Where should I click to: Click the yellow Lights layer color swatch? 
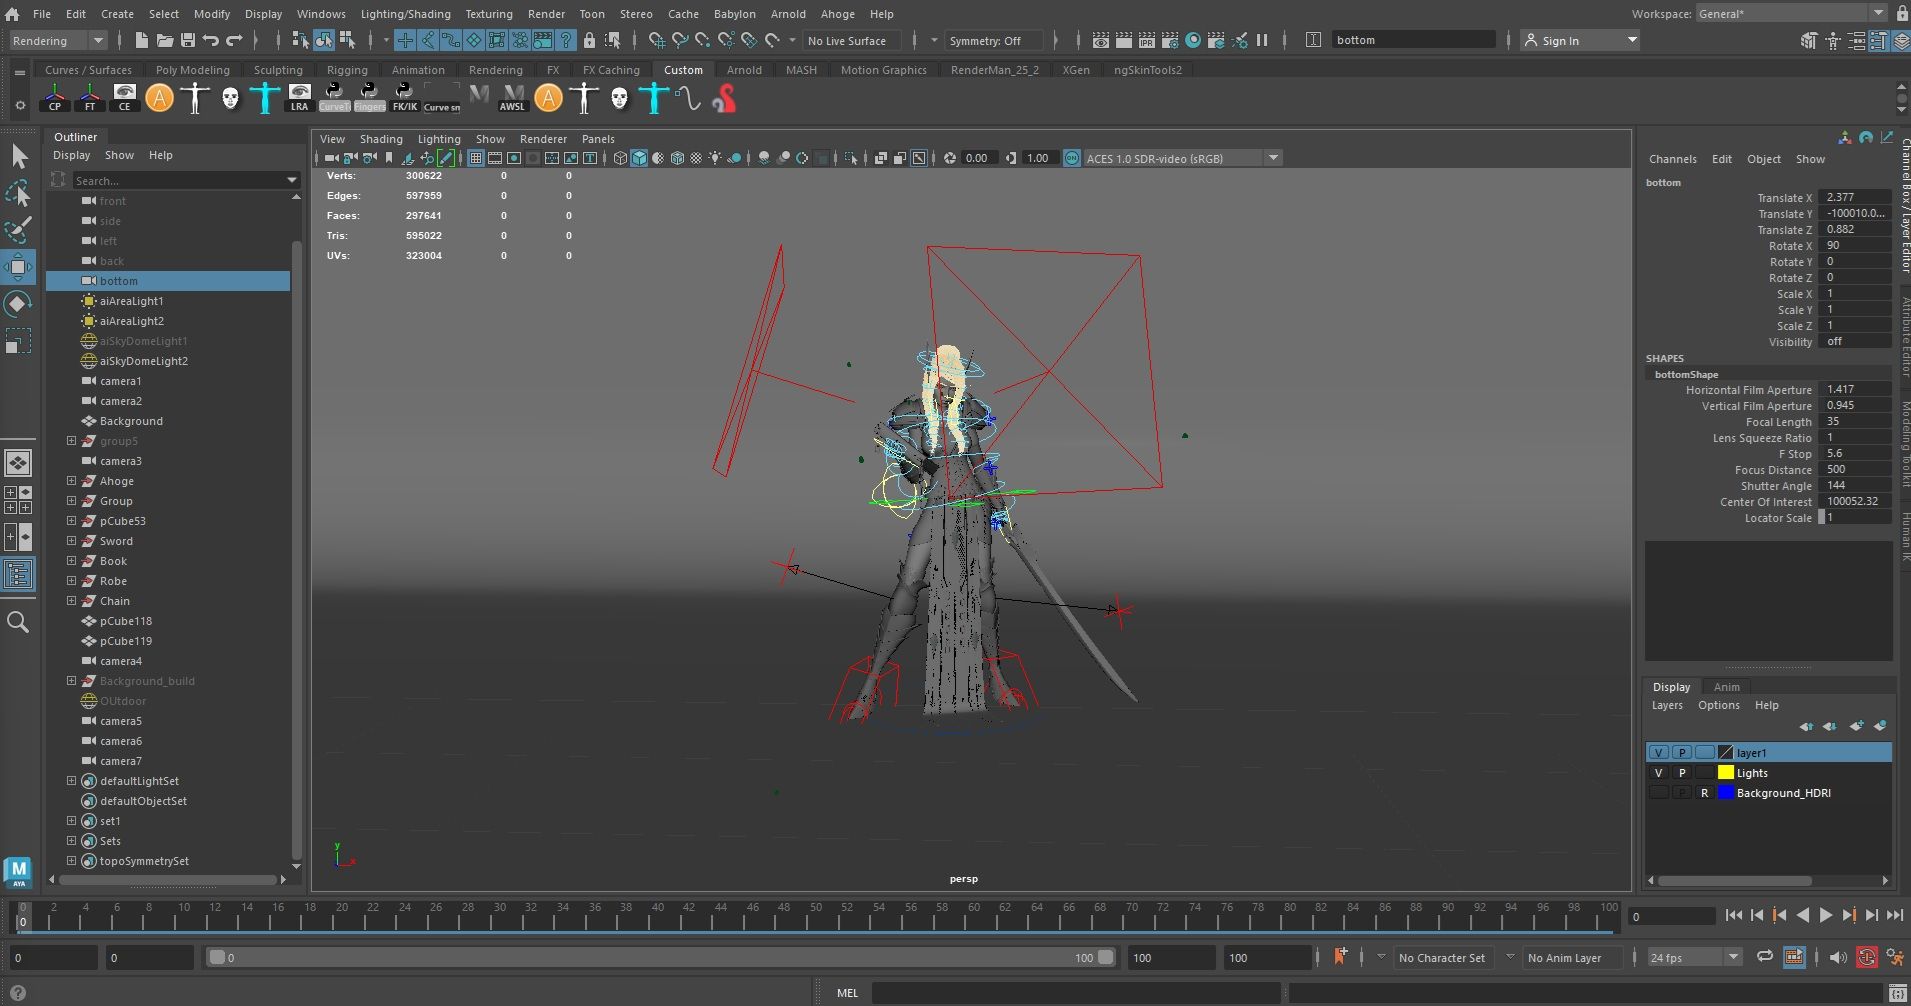pos(1725,773)
